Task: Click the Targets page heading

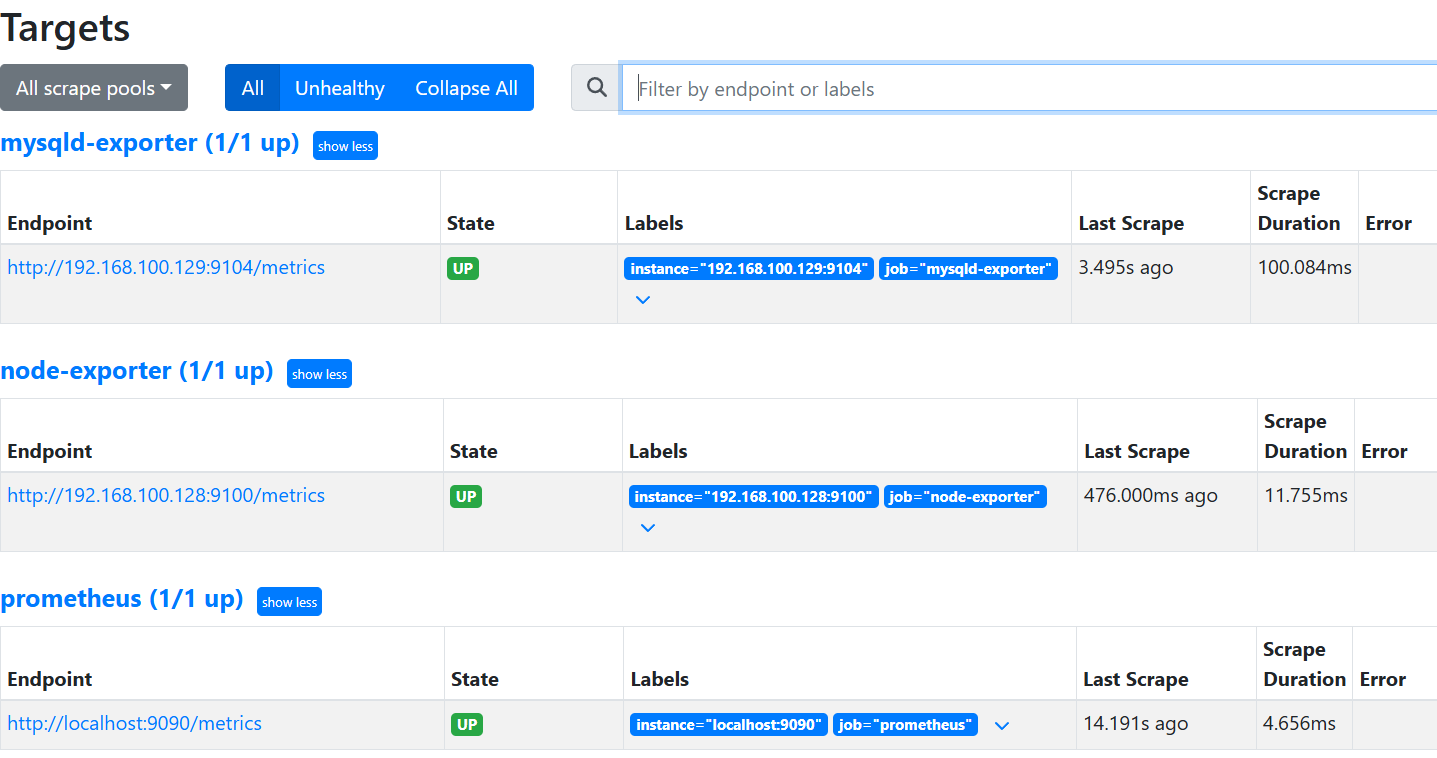Action: click(x=65, y=27)
